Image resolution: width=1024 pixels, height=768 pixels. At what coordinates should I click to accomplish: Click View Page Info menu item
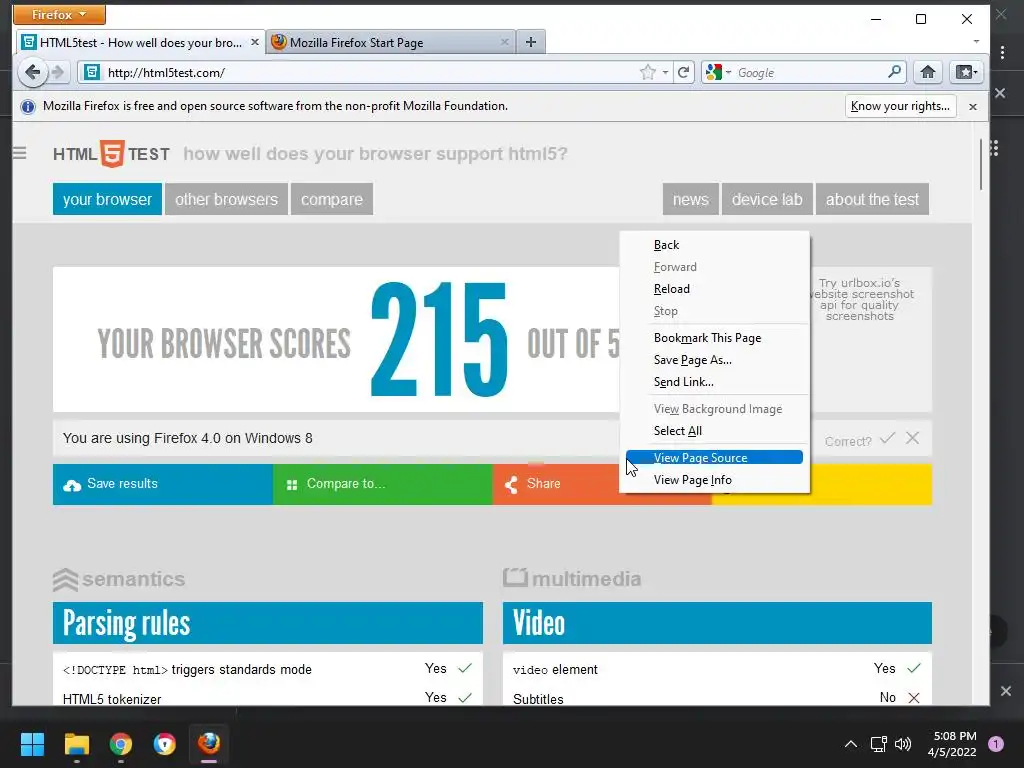point(714,480)
